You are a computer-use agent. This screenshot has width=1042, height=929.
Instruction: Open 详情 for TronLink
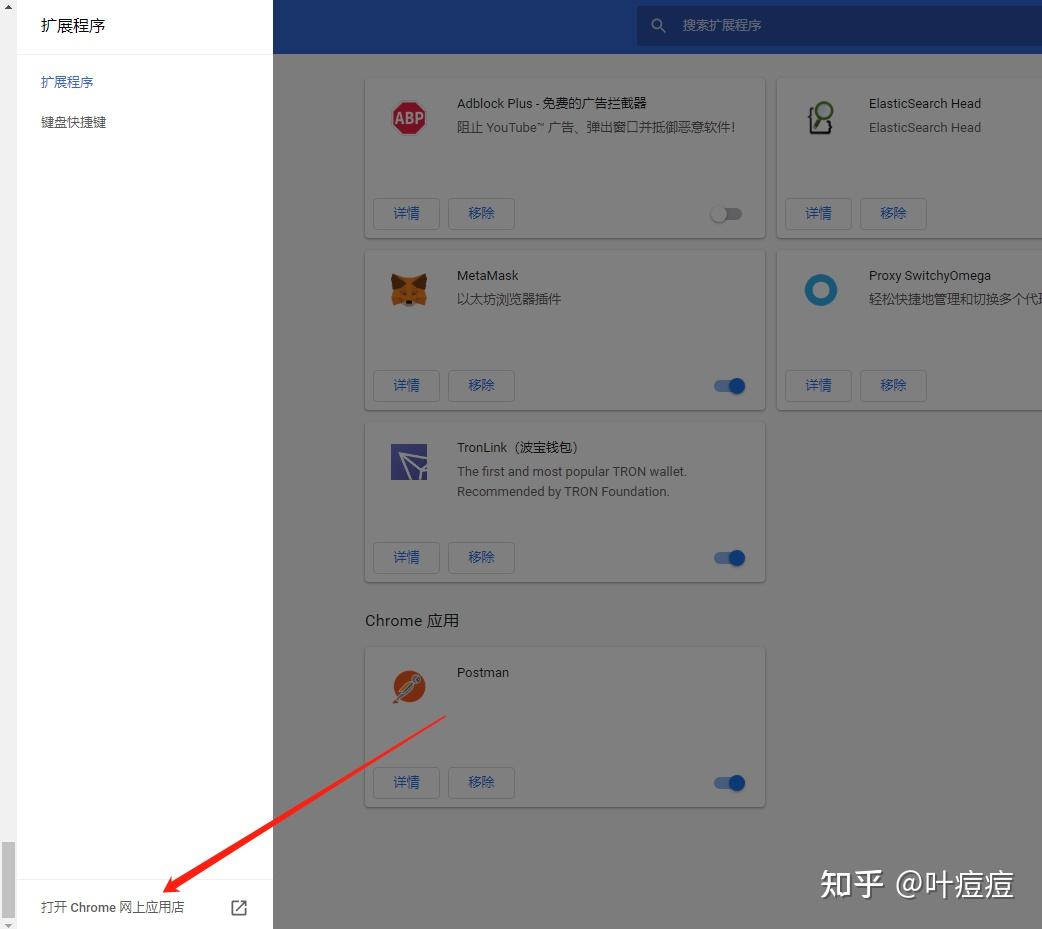[x=406, y=558]
